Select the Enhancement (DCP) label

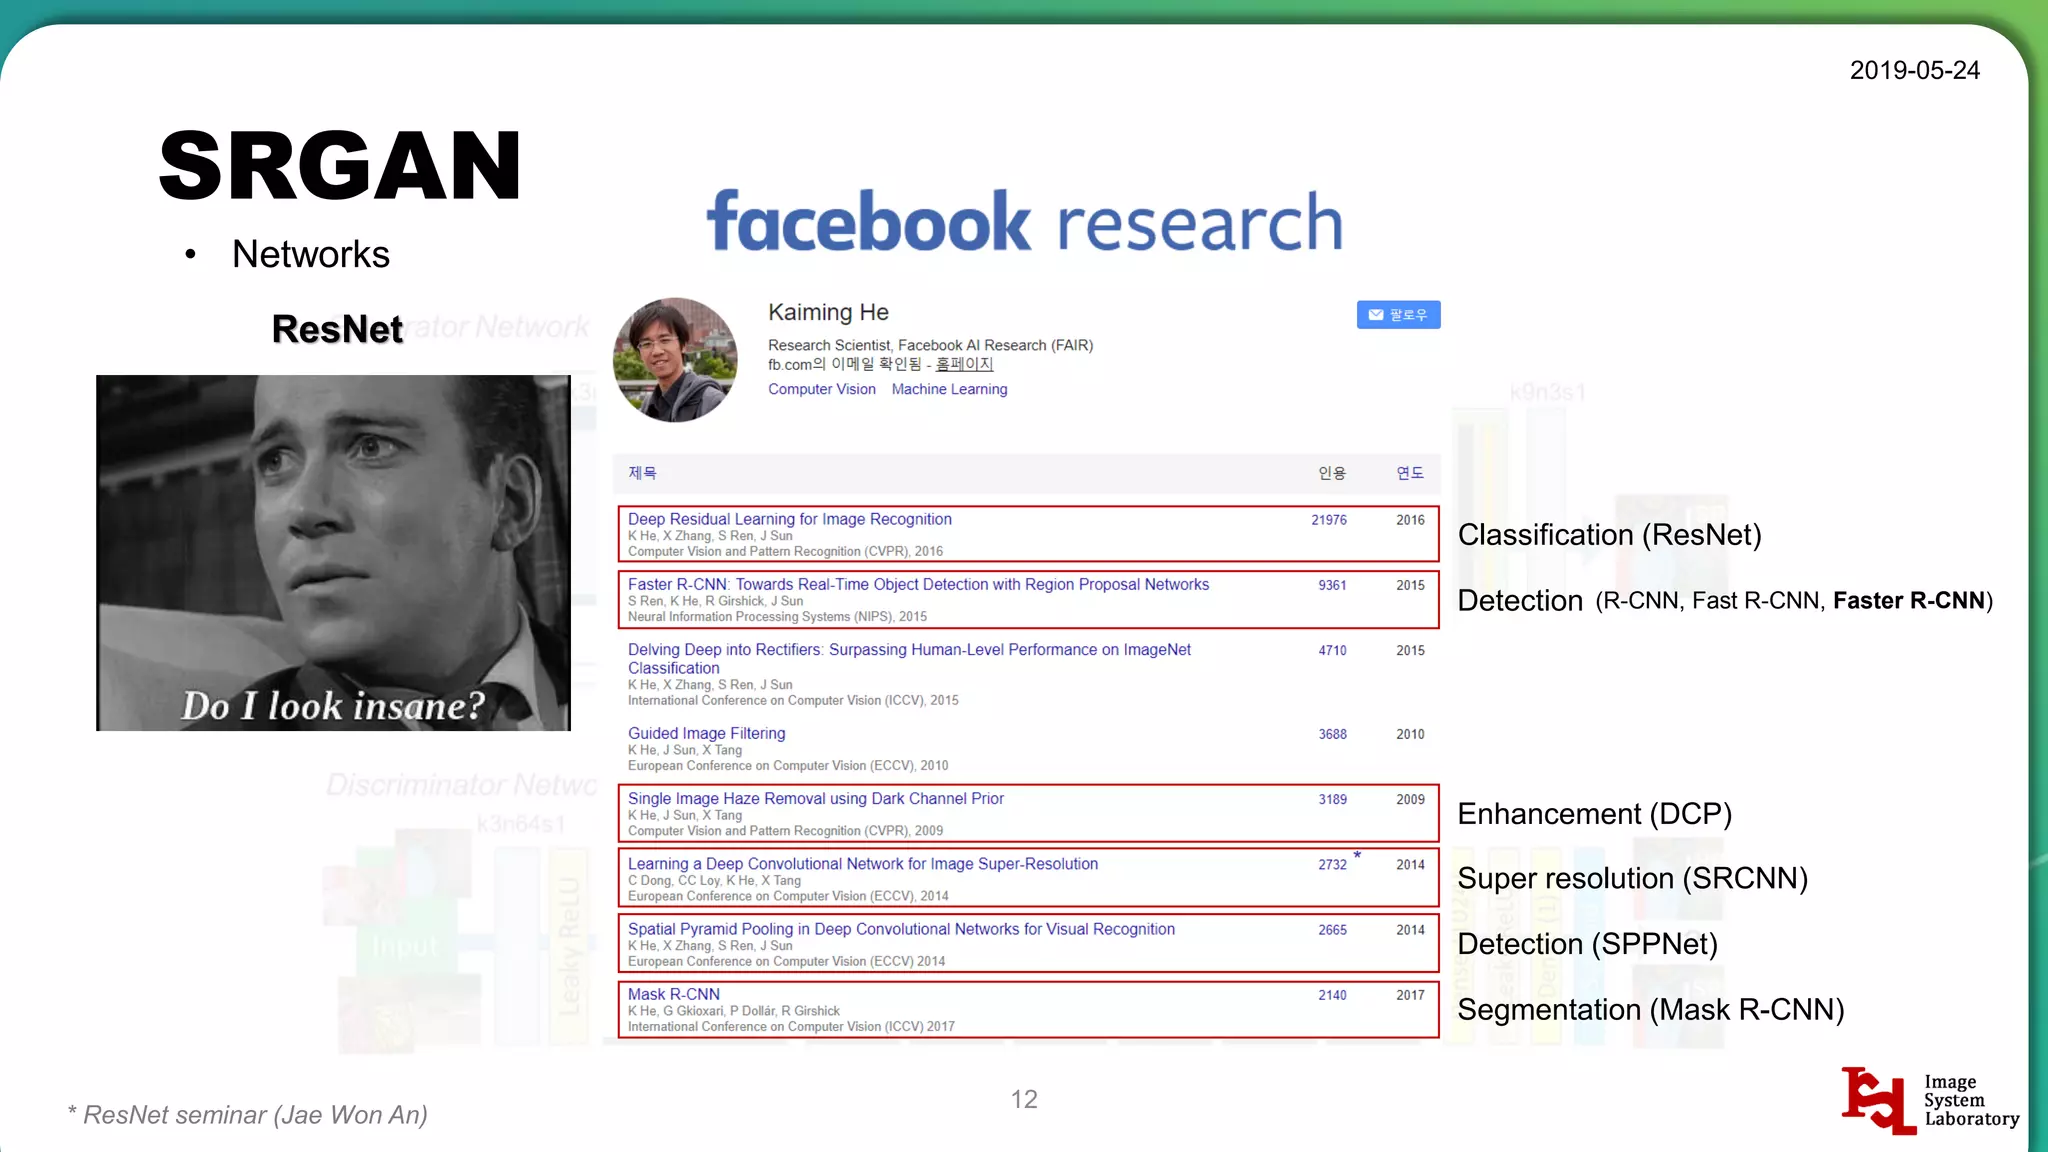coord(1594,814)
